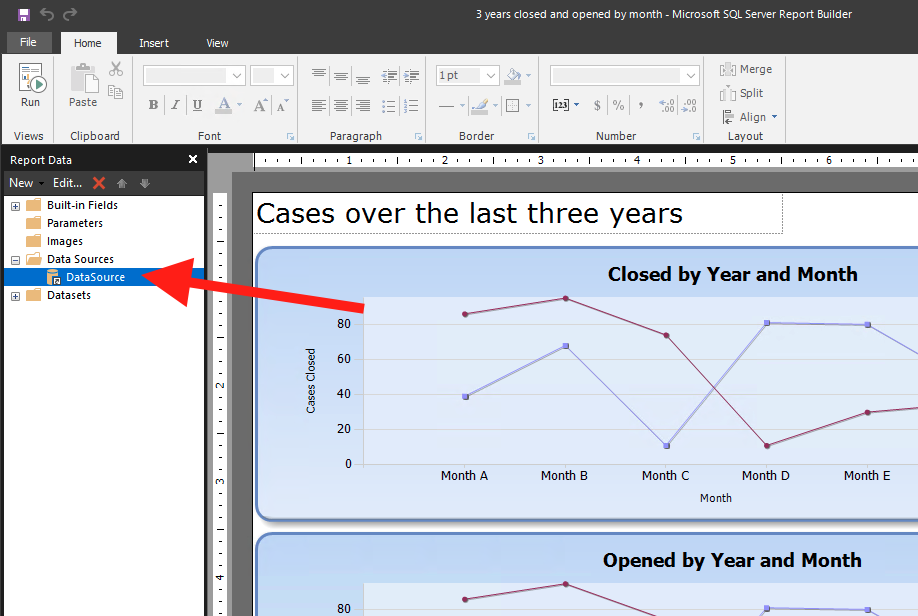Open the border width 1 pt dropdown
The height and width of the screenshot is (616, 918).
[x=490, y=76]
